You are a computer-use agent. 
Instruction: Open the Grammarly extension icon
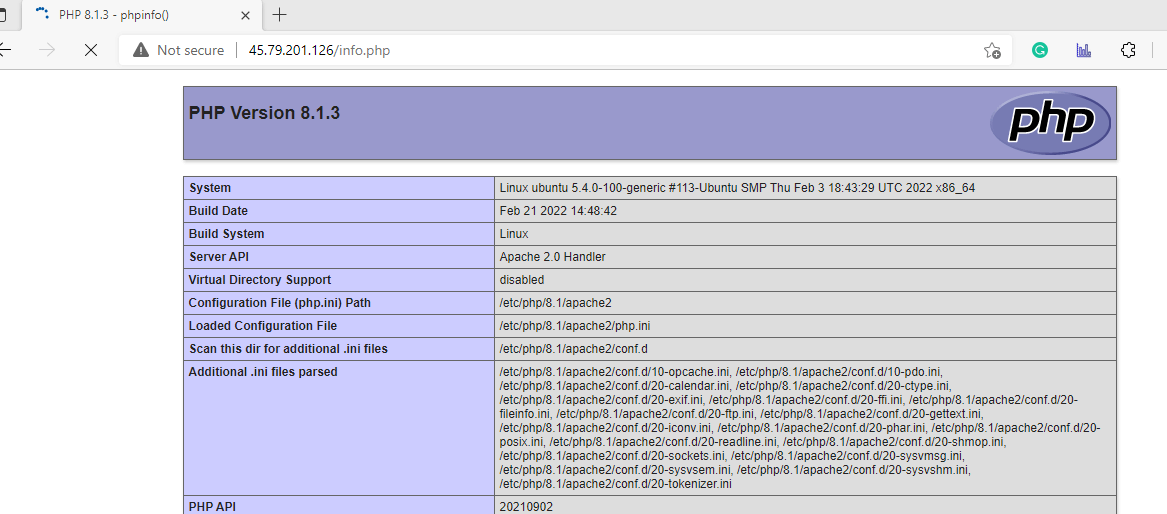tap(1040, 51)
